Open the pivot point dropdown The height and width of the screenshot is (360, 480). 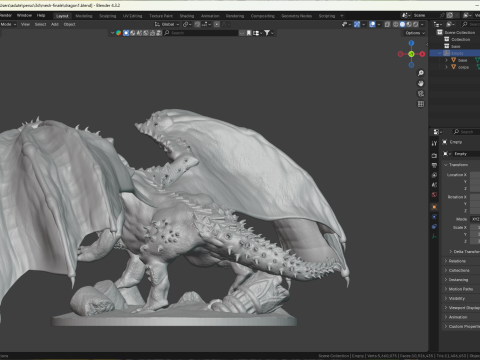(187, 24)
